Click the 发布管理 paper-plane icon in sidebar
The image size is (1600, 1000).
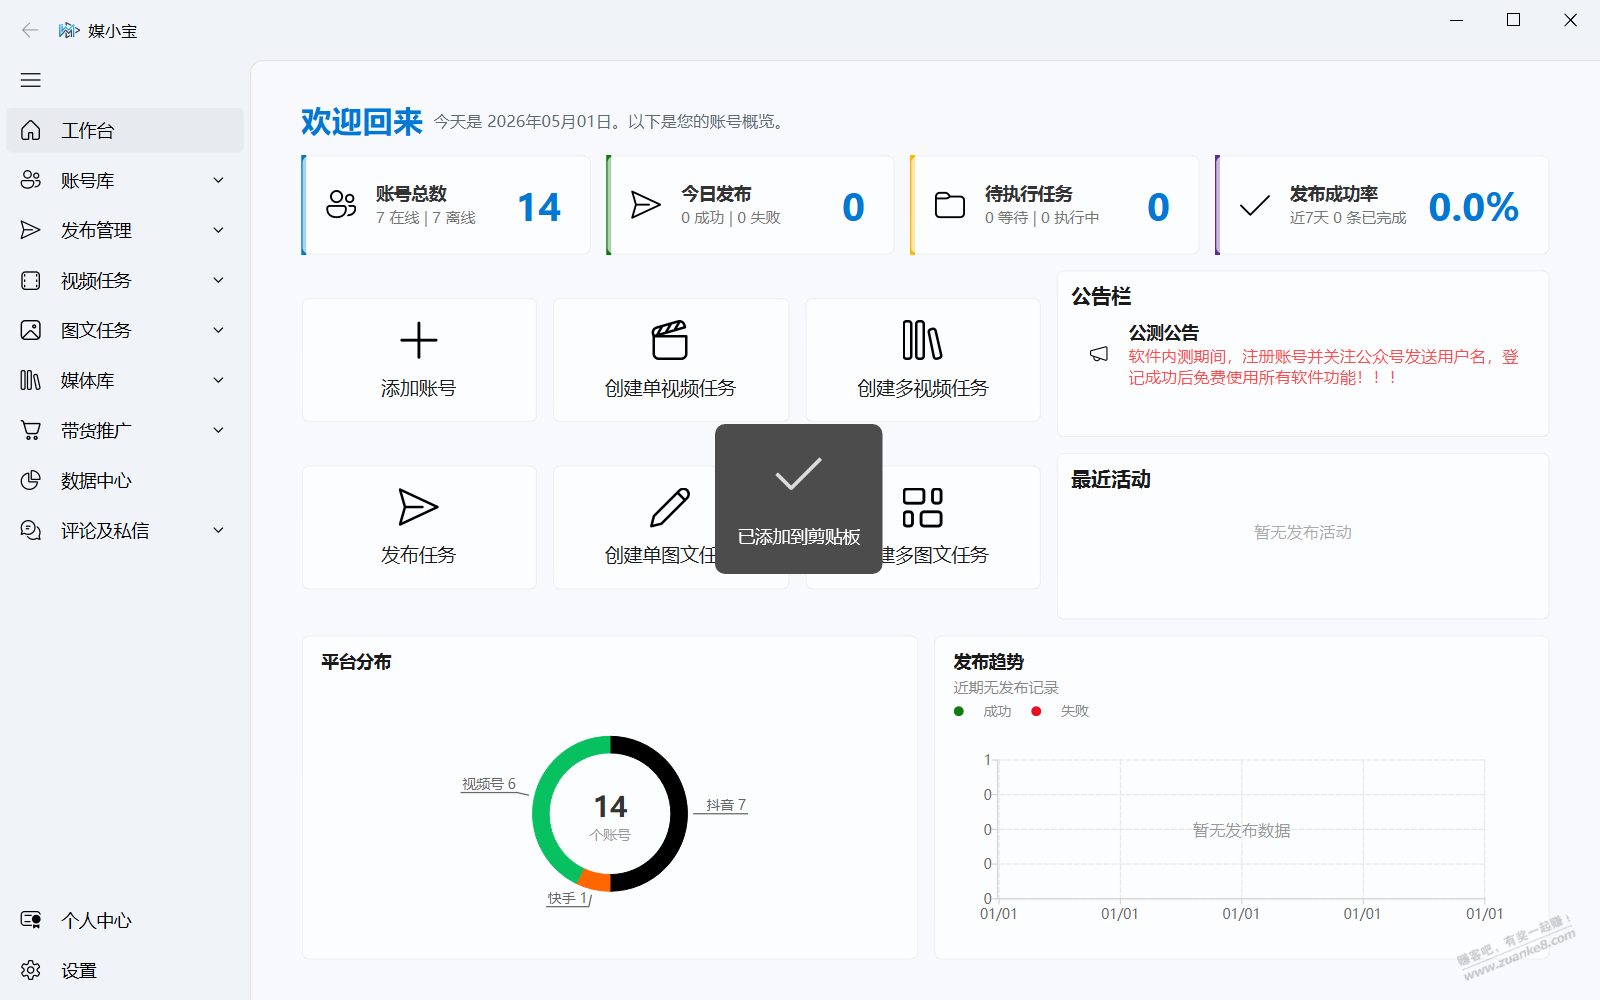click(31, 230)
